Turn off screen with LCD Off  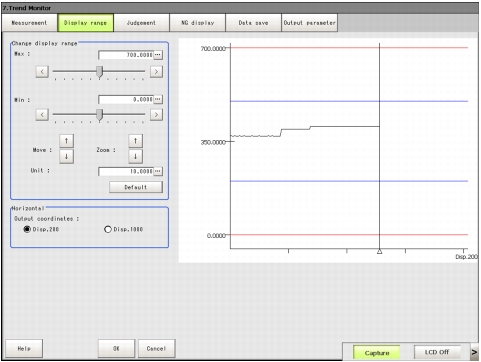(437, 352)
